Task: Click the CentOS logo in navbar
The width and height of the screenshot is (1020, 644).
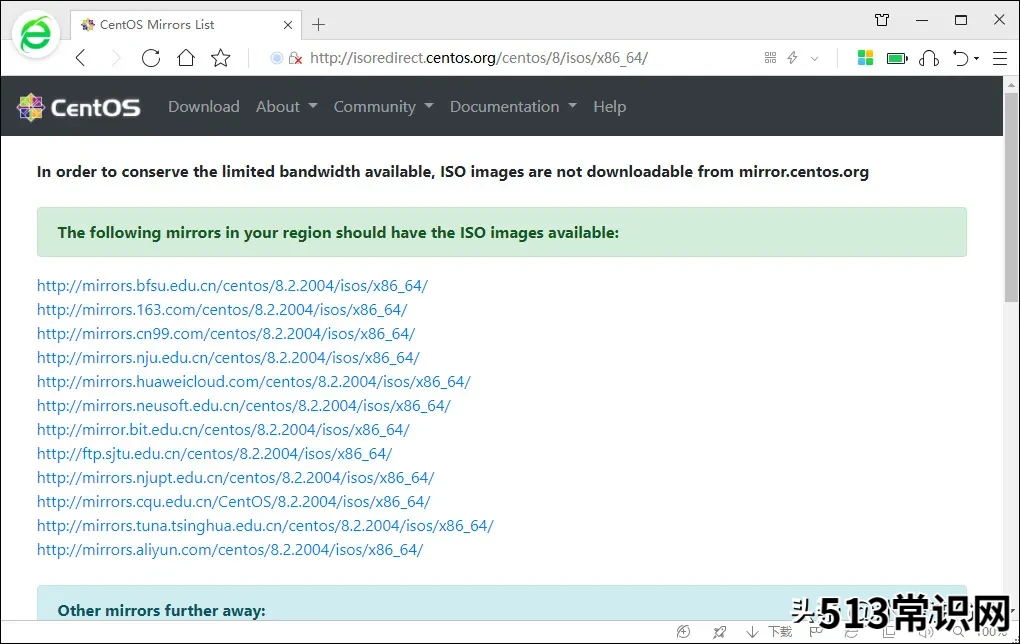Action: (x=79, y=107)
